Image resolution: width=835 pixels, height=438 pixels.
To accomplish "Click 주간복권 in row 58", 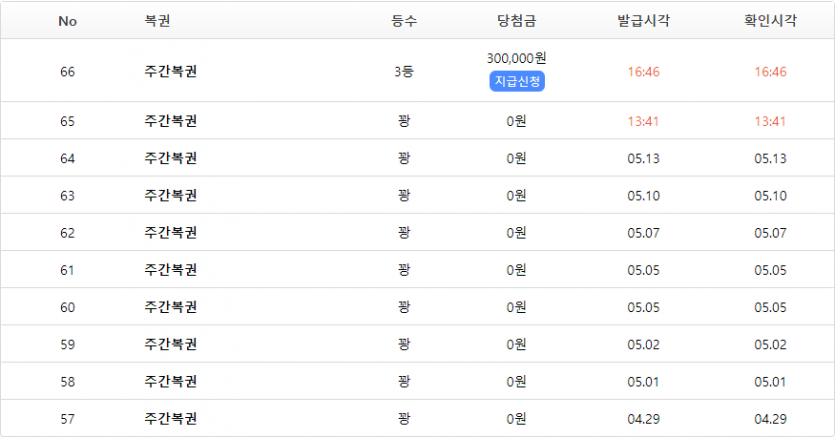I will click(x=170, y=382).
